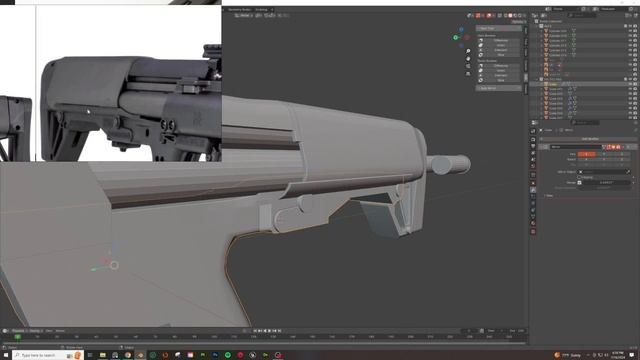Toggle Mirror modifier Axis Y button

tap(604, 154)
